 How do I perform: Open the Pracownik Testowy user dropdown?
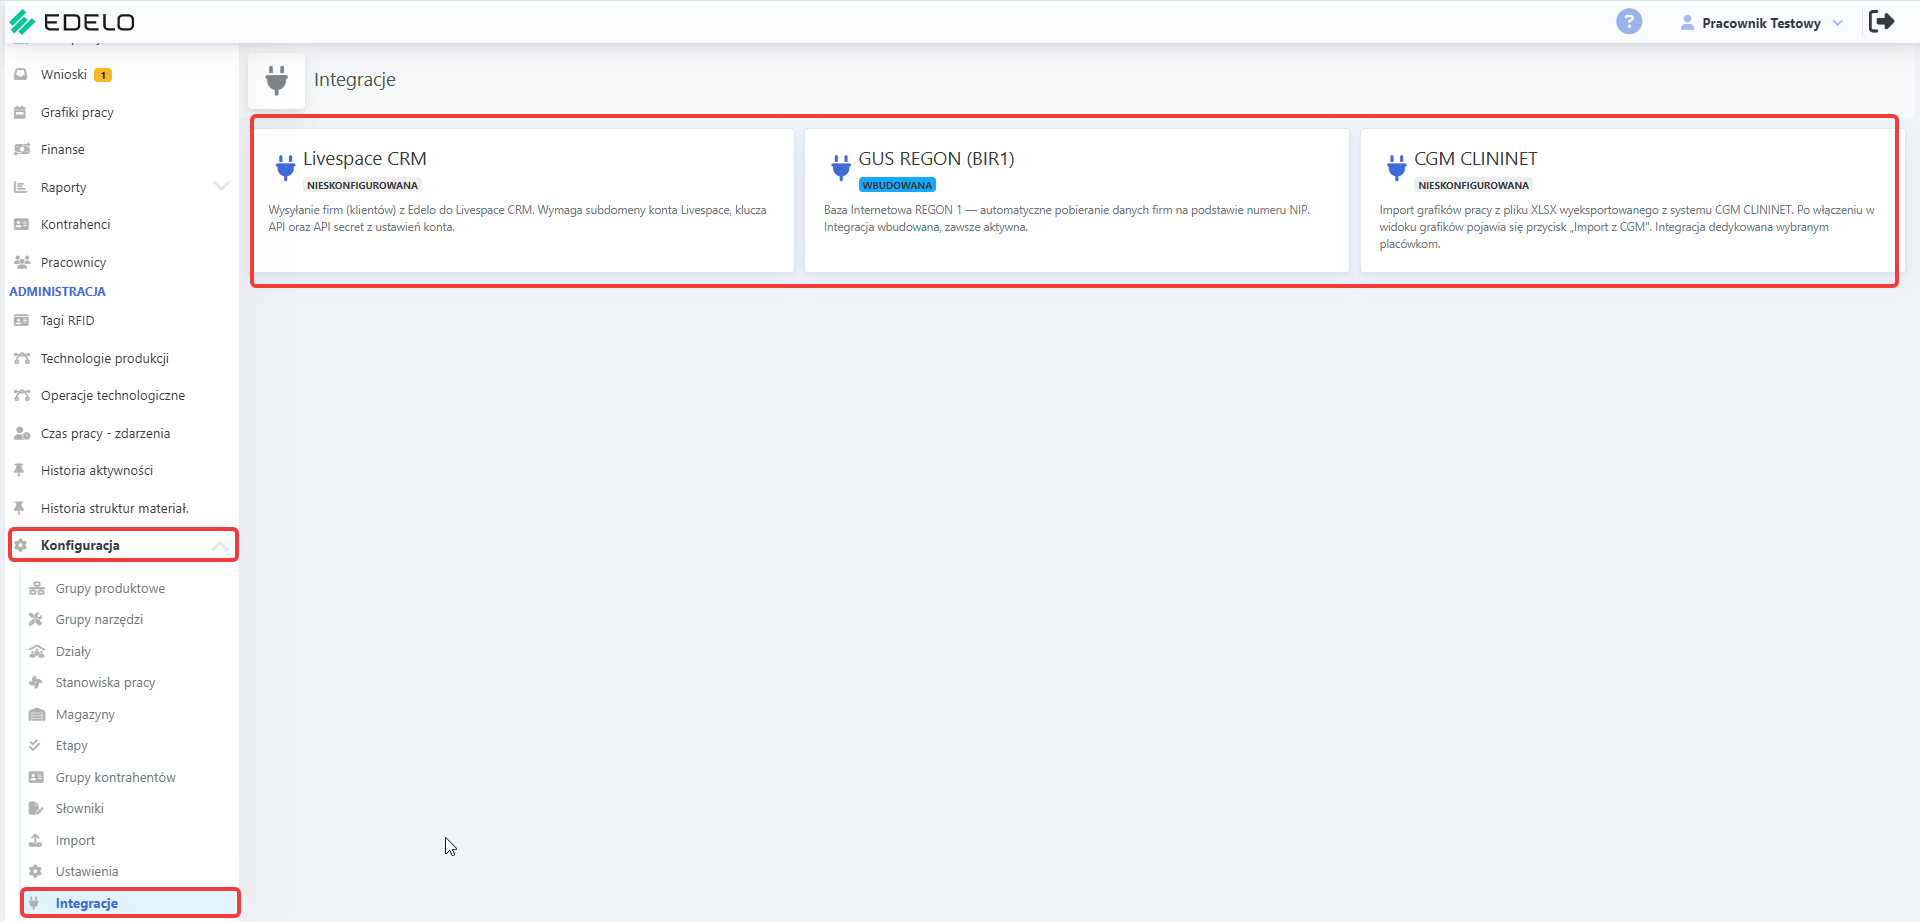[x=1761, y=23]
